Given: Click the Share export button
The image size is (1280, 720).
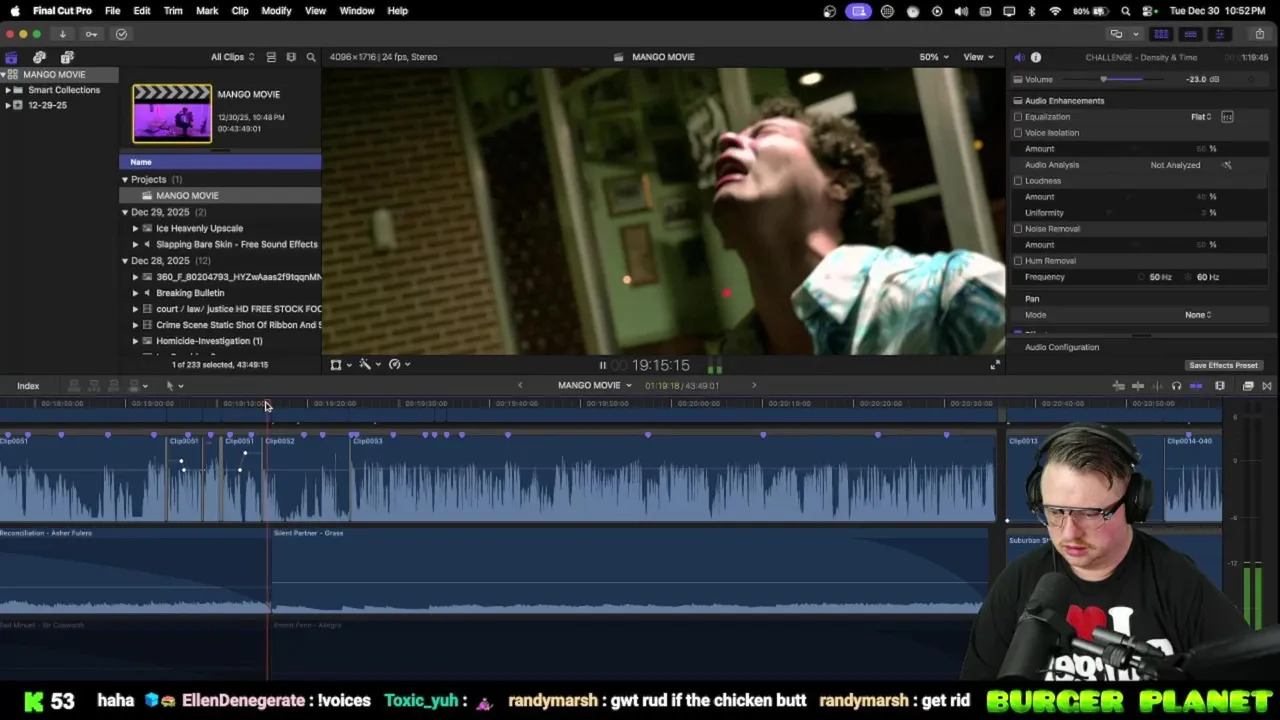Looking at the screenshot, I should [x=1259, y=34].
